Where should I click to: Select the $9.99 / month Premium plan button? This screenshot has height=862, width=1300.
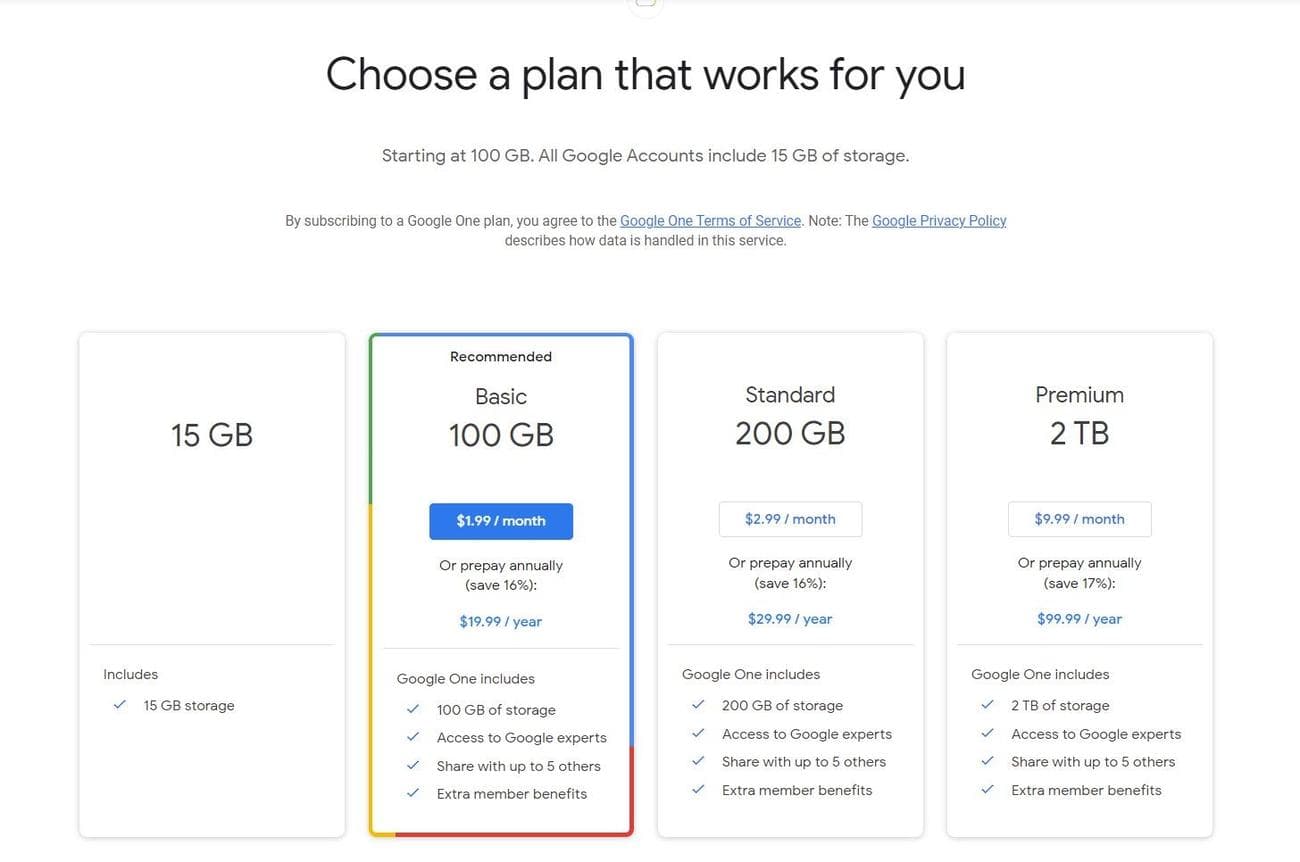coord(1080,519)
